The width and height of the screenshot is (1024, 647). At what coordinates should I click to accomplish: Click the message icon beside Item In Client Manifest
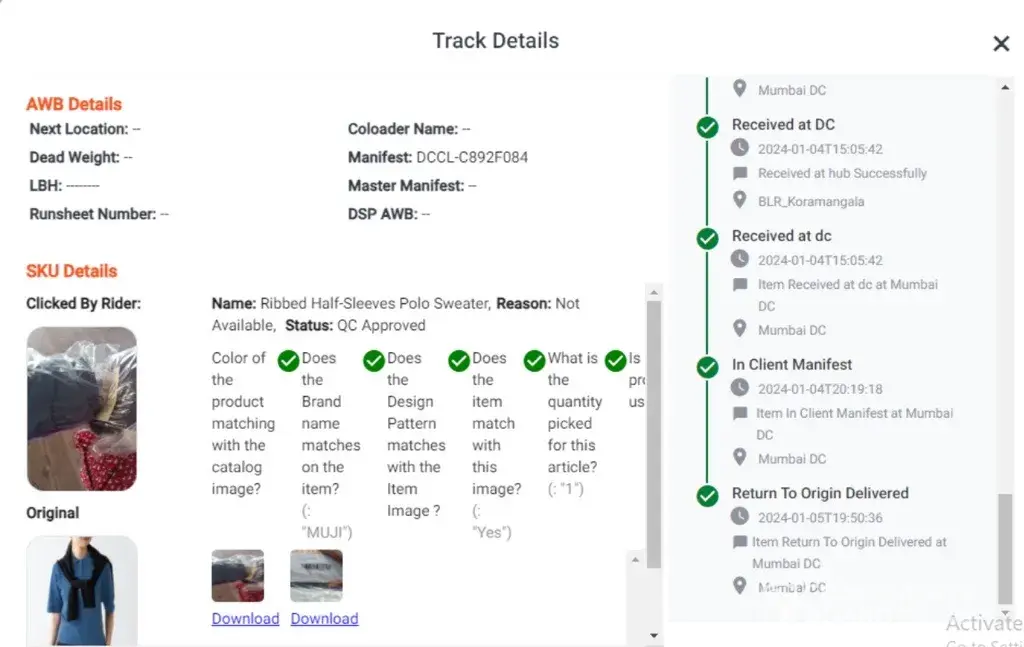pyautogui.click(x=739, y=413)
